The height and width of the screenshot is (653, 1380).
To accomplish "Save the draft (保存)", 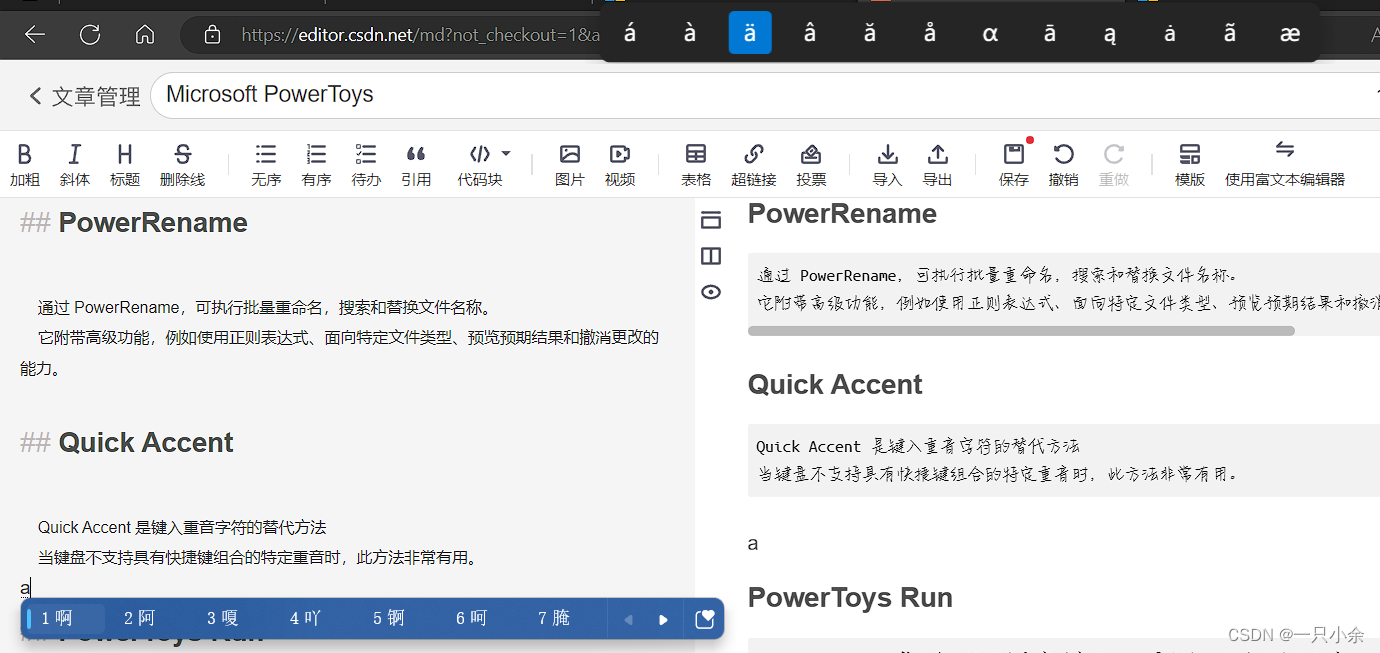I will tap(1014, 165).
